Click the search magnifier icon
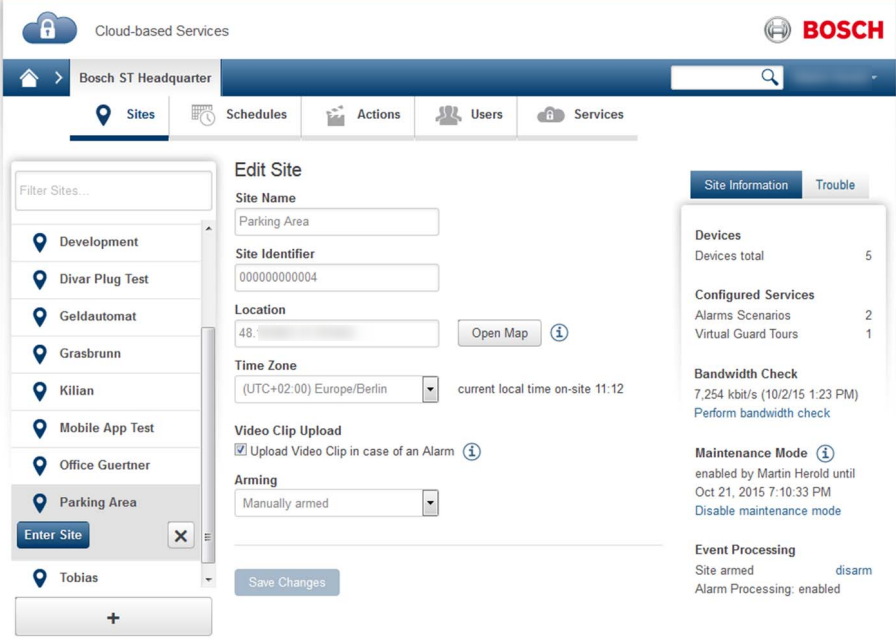Viewport: 896px width, 640px height. point(769,78)
